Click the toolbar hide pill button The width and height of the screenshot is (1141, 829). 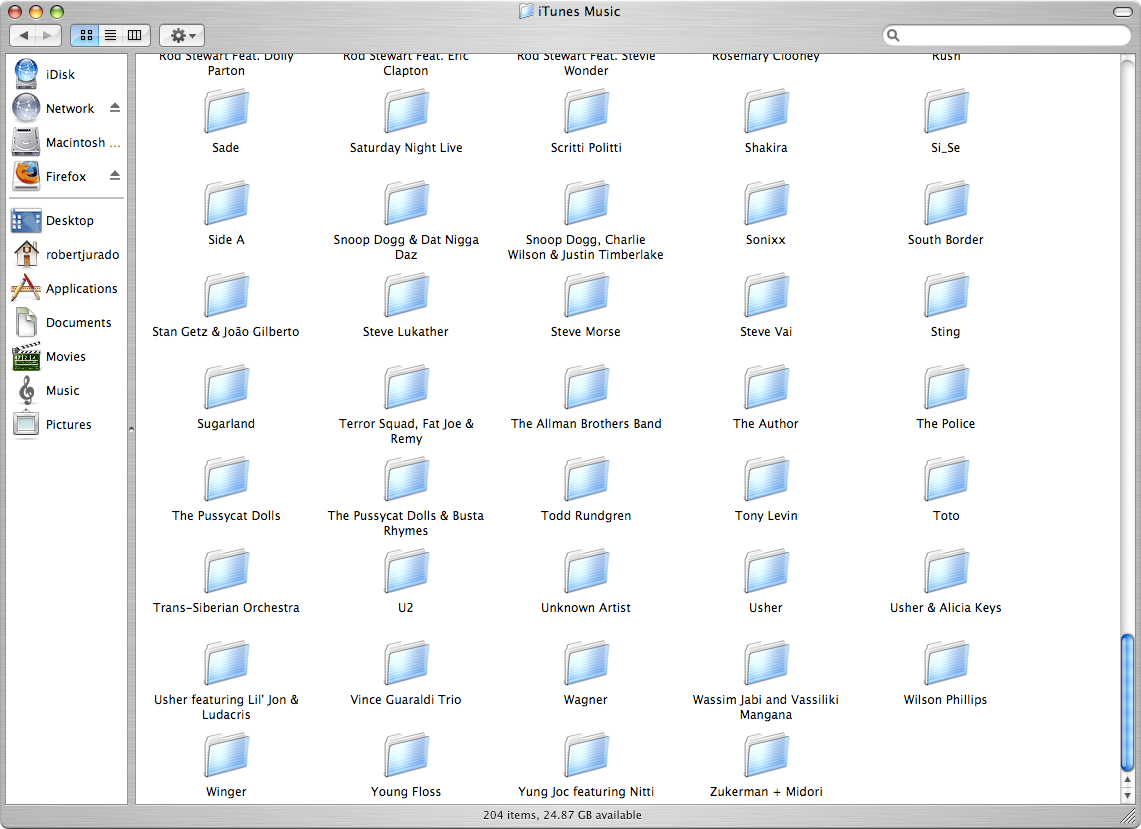(x=1123, y=12)
